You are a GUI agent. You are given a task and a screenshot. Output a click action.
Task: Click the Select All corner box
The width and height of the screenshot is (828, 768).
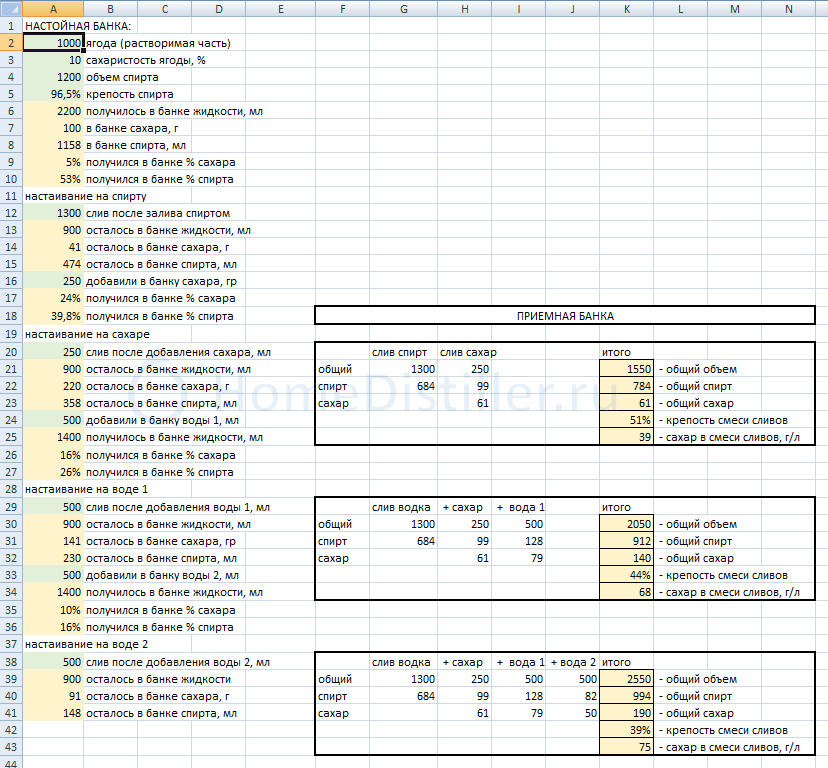click(x=10, y=9)
